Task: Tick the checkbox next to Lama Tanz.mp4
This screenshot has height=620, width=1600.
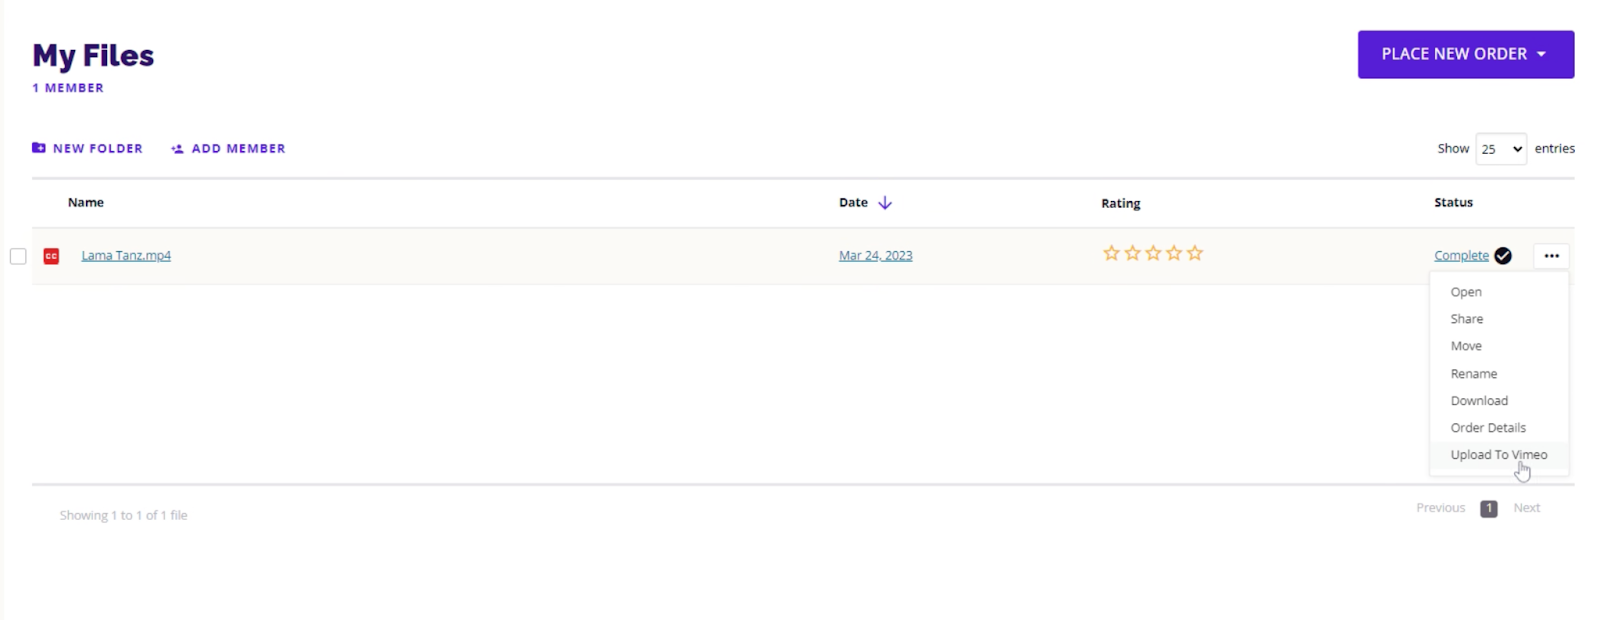Action: (x=18, y=256)
